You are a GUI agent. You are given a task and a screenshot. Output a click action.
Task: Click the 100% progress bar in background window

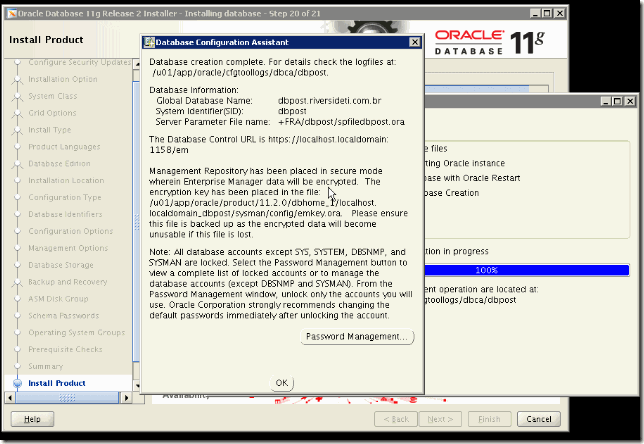[x=527, y=270]
